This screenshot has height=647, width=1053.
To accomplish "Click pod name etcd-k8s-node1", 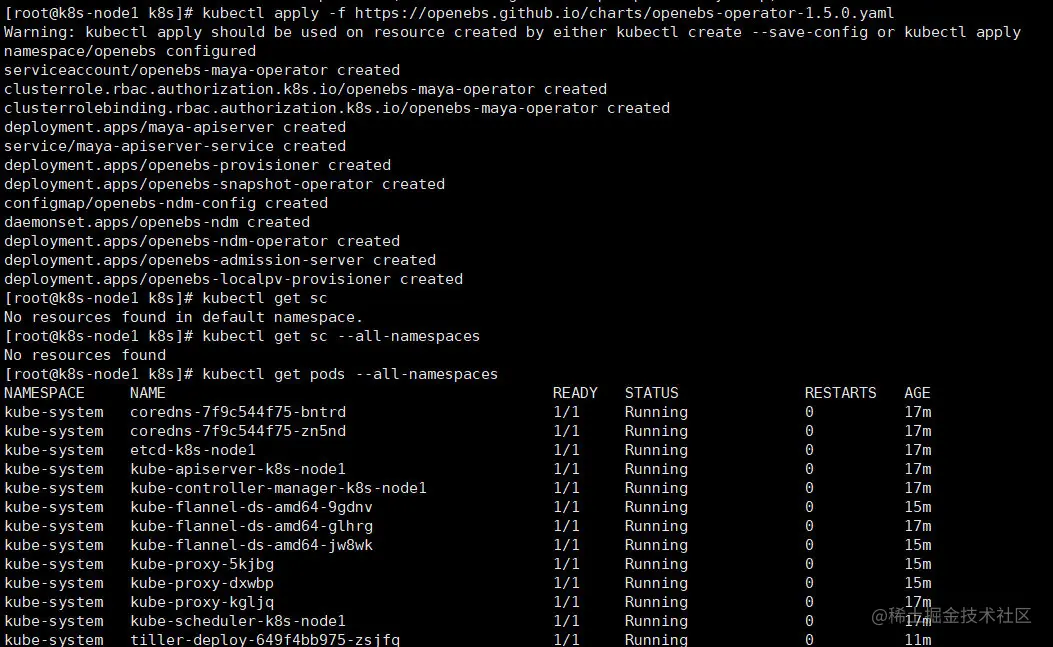I will click(x=193, y=451).
